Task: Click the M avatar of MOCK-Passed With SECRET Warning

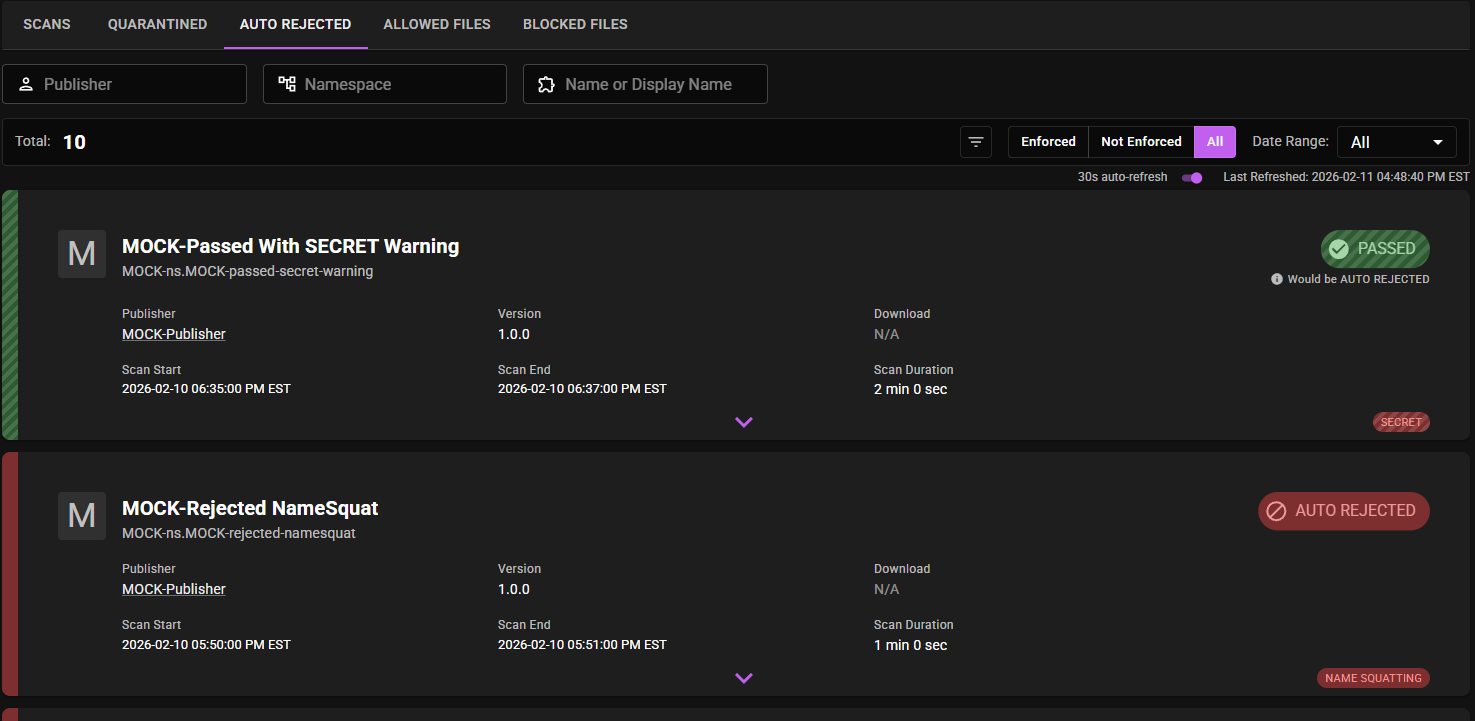Action: pos(81,254)
